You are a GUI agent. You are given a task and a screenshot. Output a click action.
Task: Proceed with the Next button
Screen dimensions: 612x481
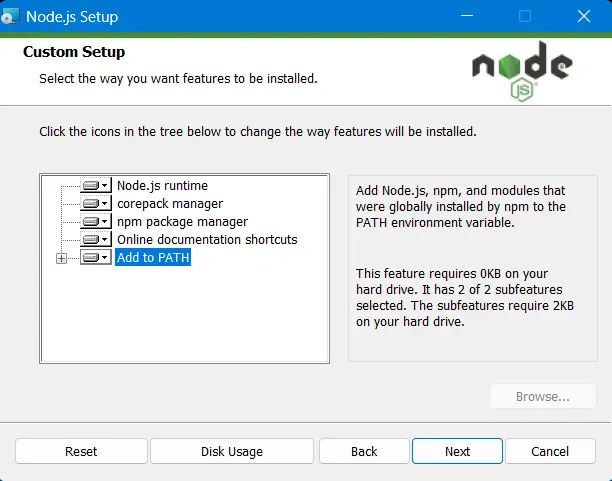pos(457,451)
